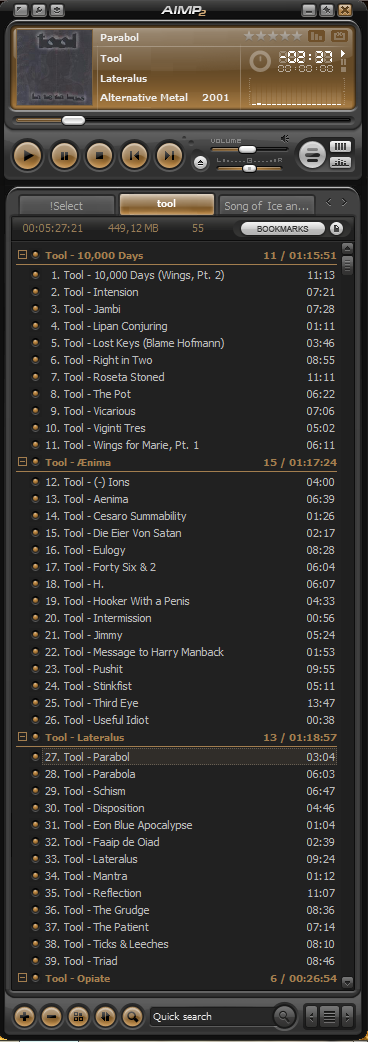Open the Song of Ice an... tab
The width and height of the screenshot is (368, 1042).
coord(267,205)
